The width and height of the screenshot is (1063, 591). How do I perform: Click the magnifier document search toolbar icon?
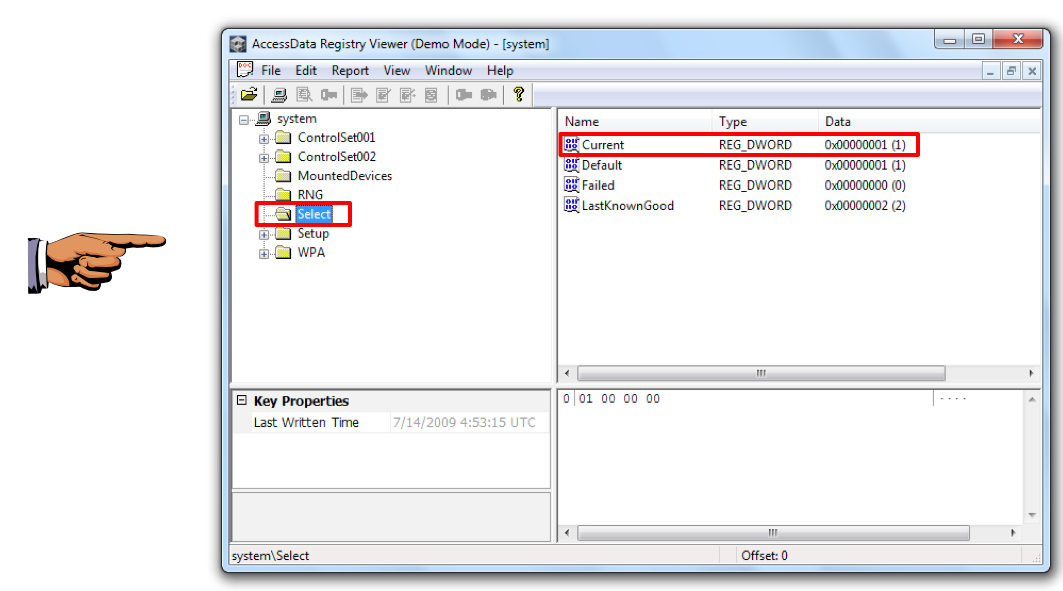[304, 95]
